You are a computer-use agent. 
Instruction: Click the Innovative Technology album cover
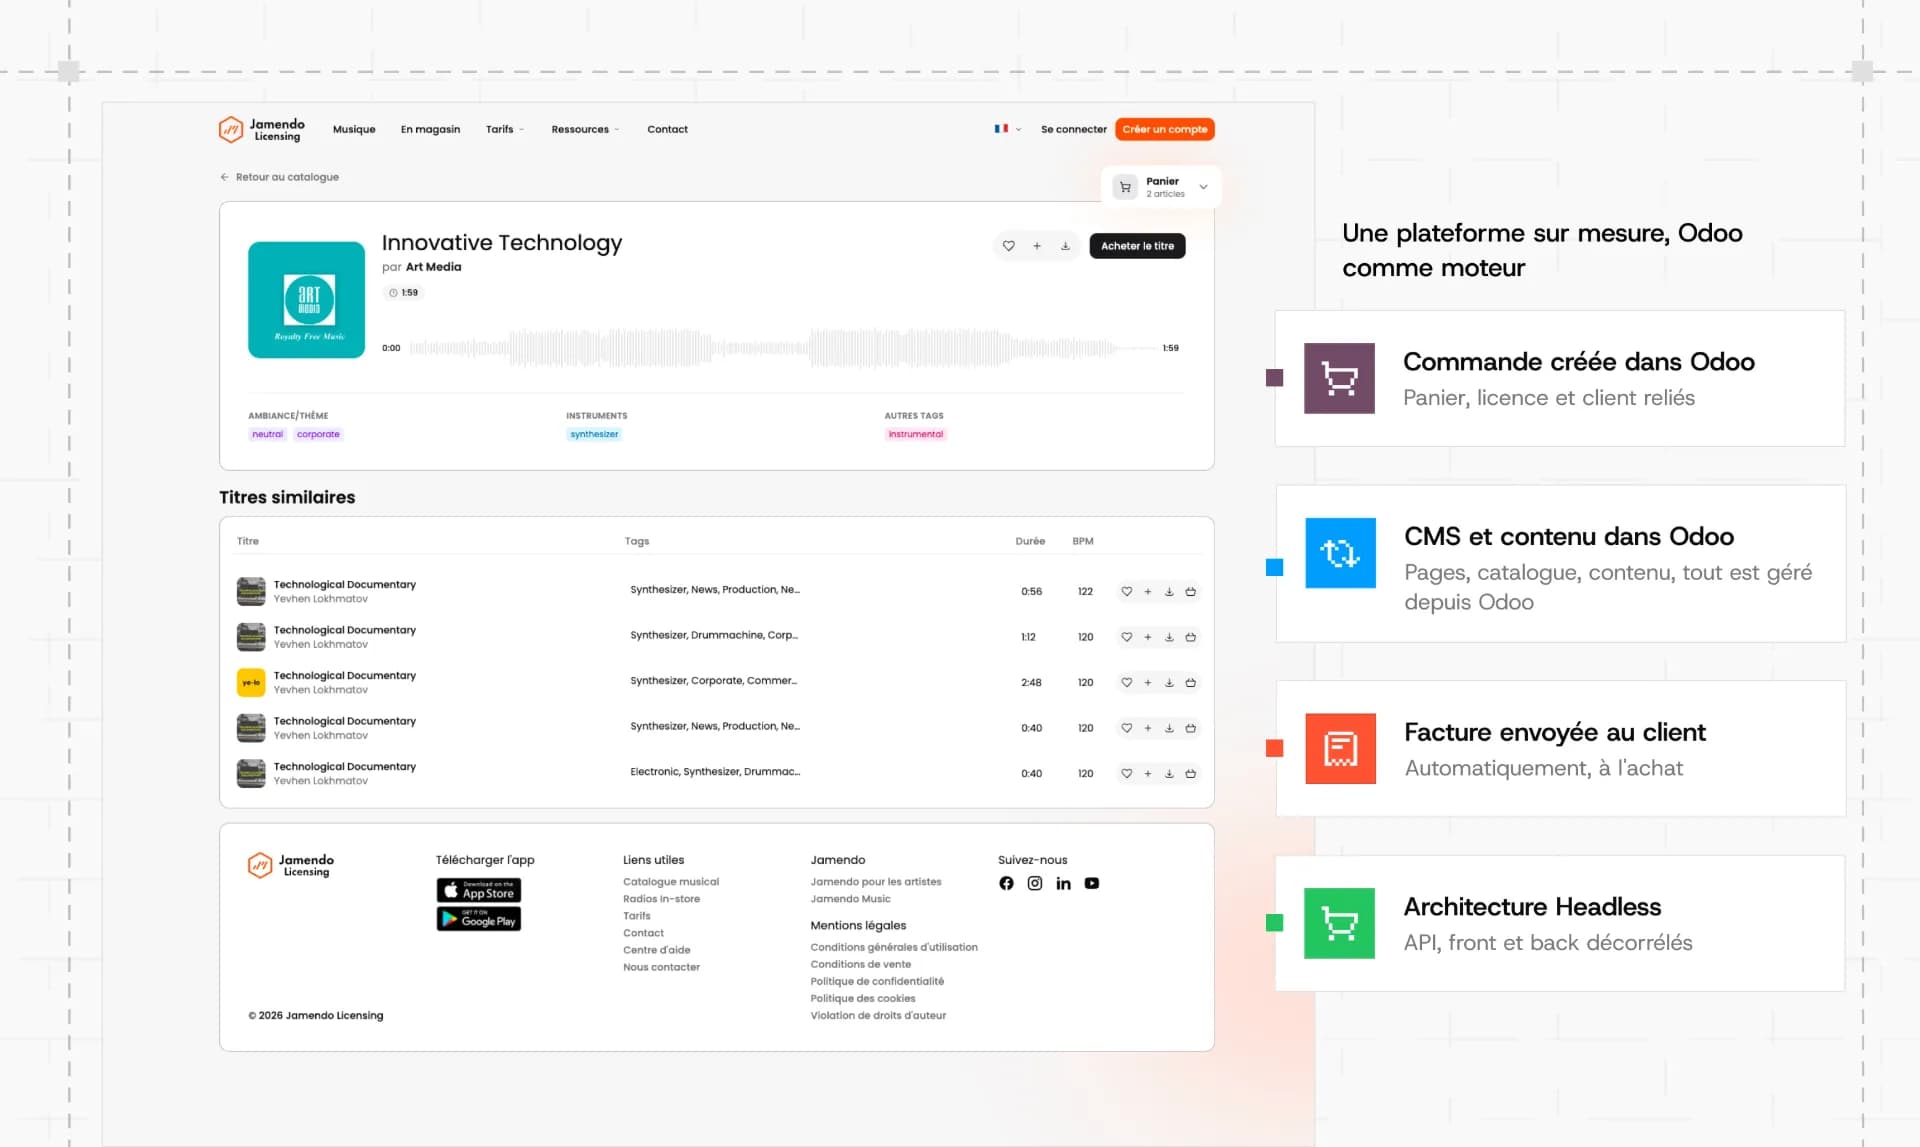pos(306,300)
